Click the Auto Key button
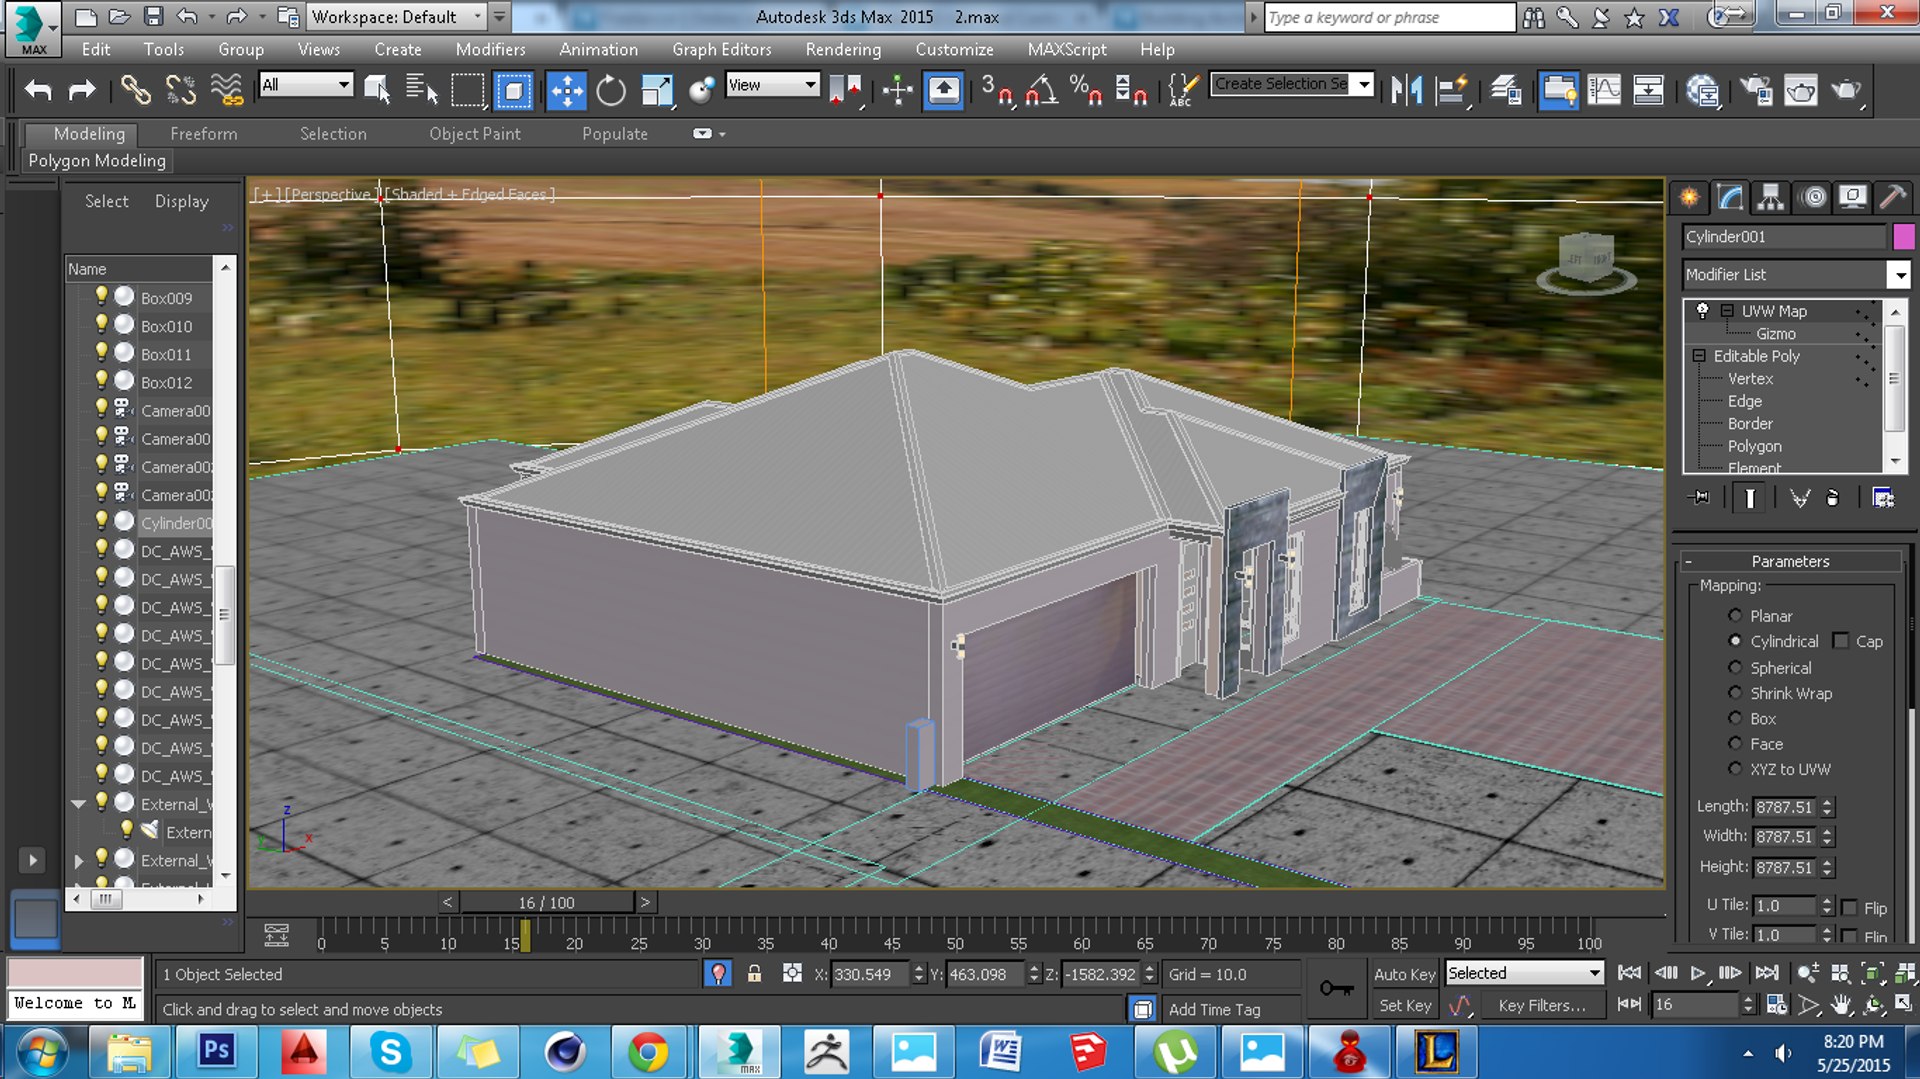Screen dimensions: 1920x1079 tap(1404, 974)
